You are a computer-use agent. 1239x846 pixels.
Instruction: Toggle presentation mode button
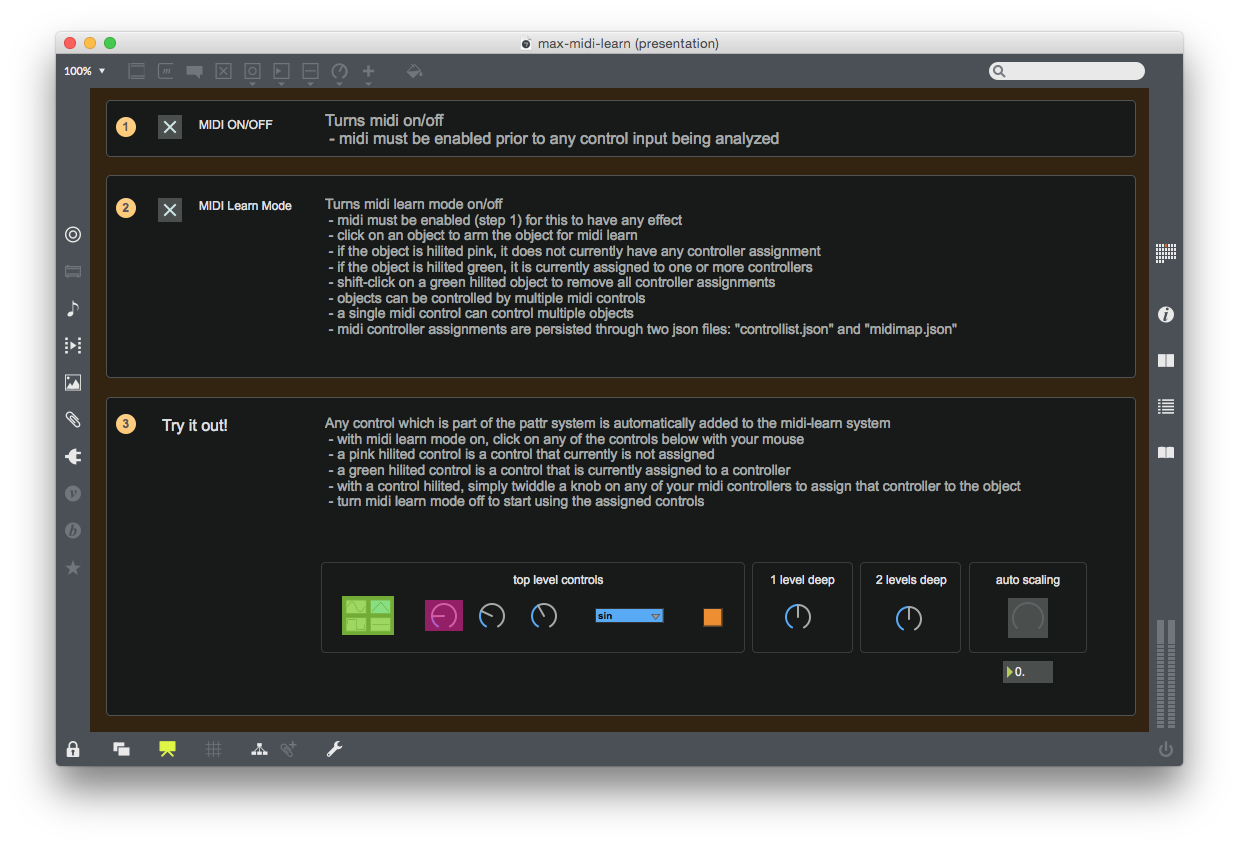click(x=167, y=749)
